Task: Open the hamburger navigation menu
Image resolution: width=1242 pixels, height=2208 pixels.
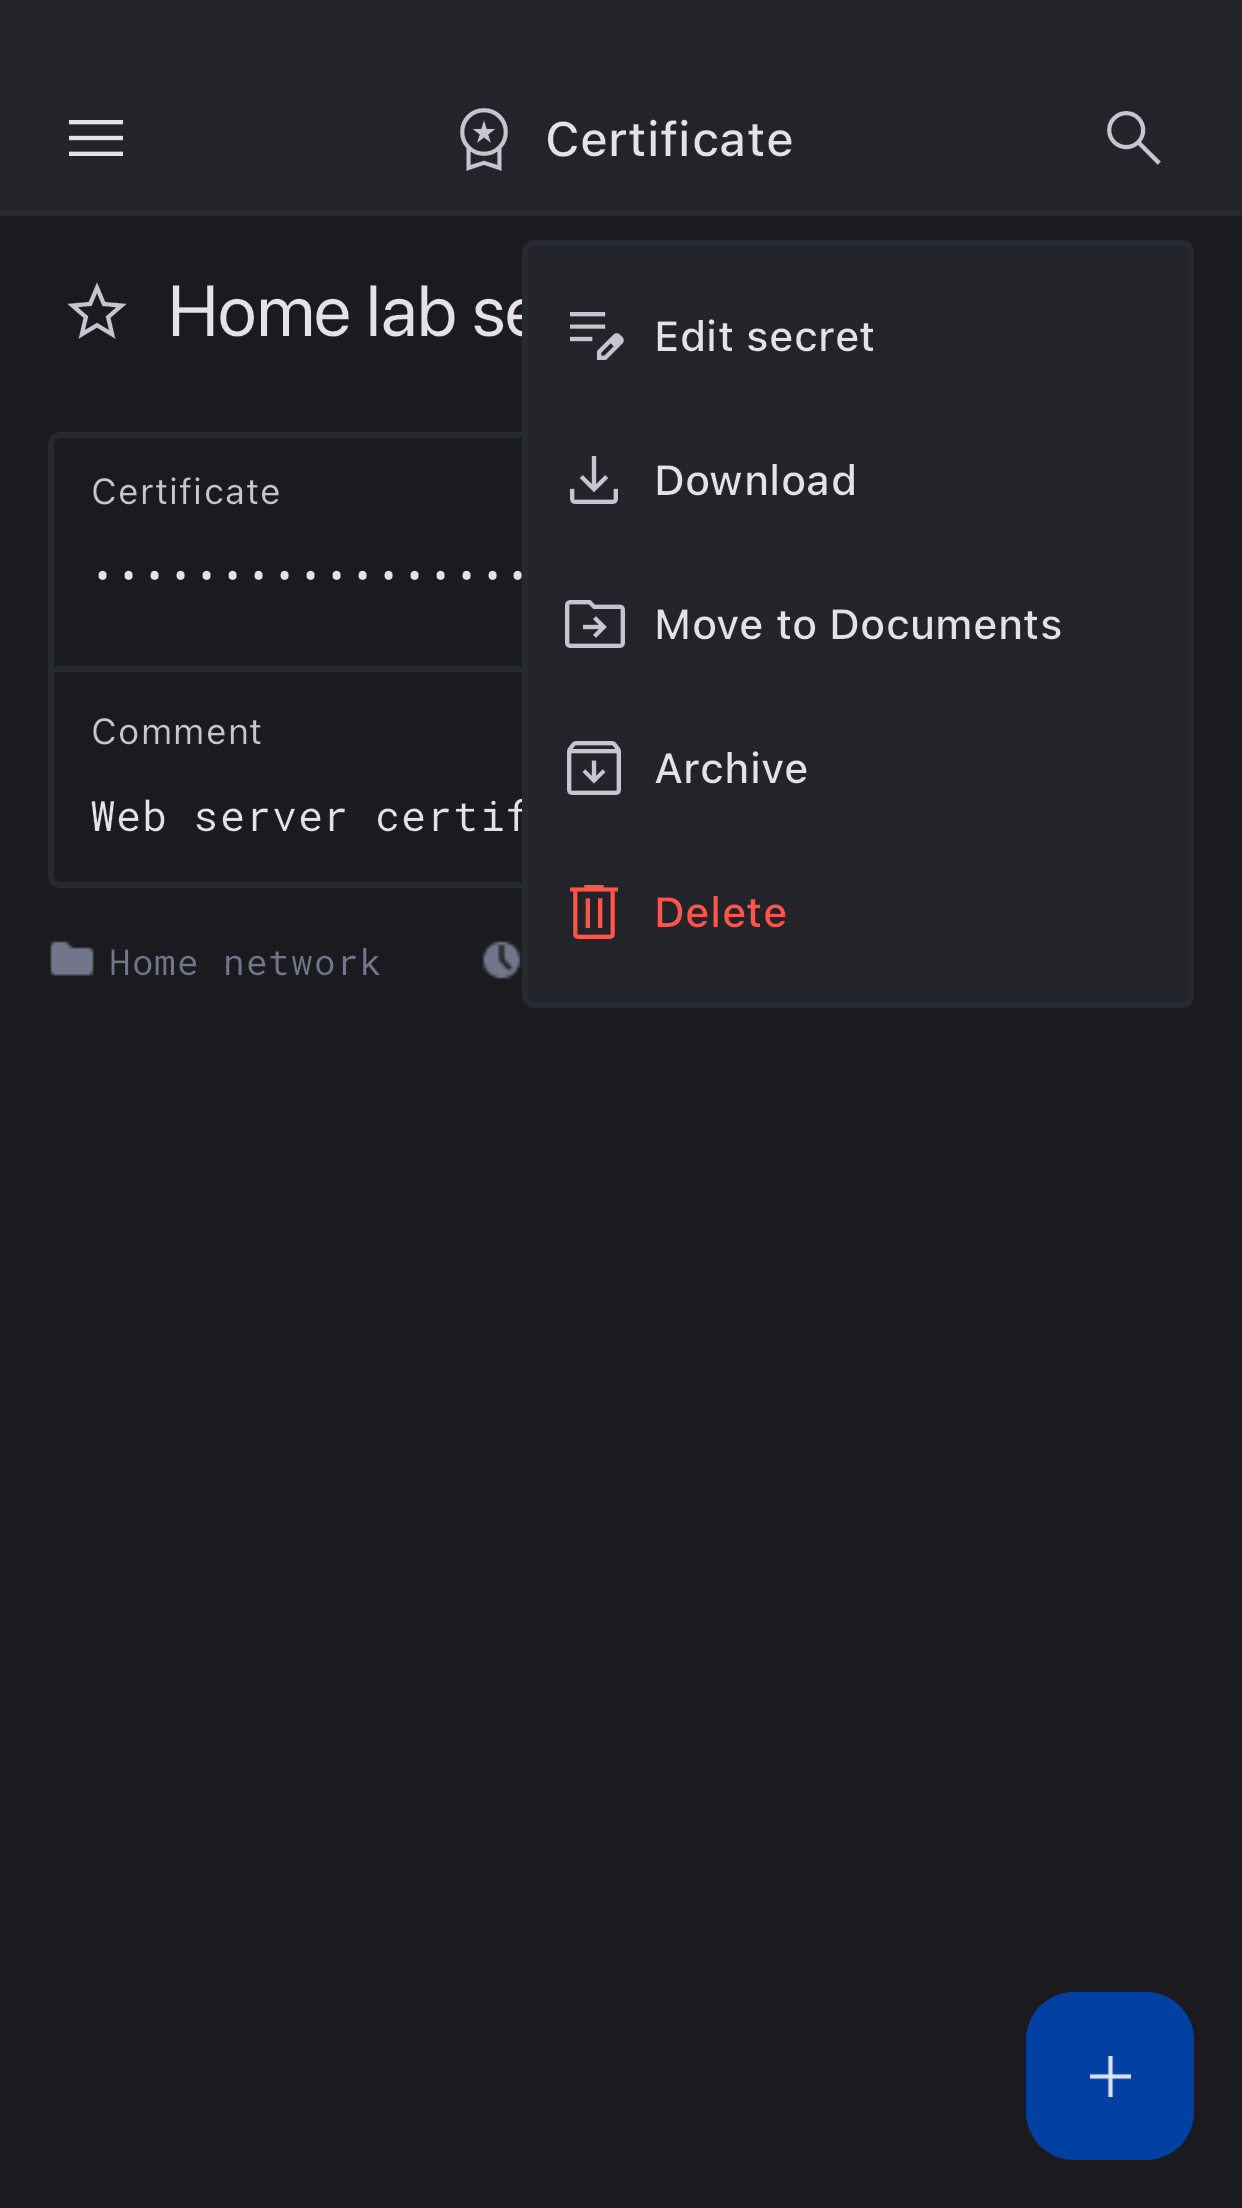Action: click(96, 138)
